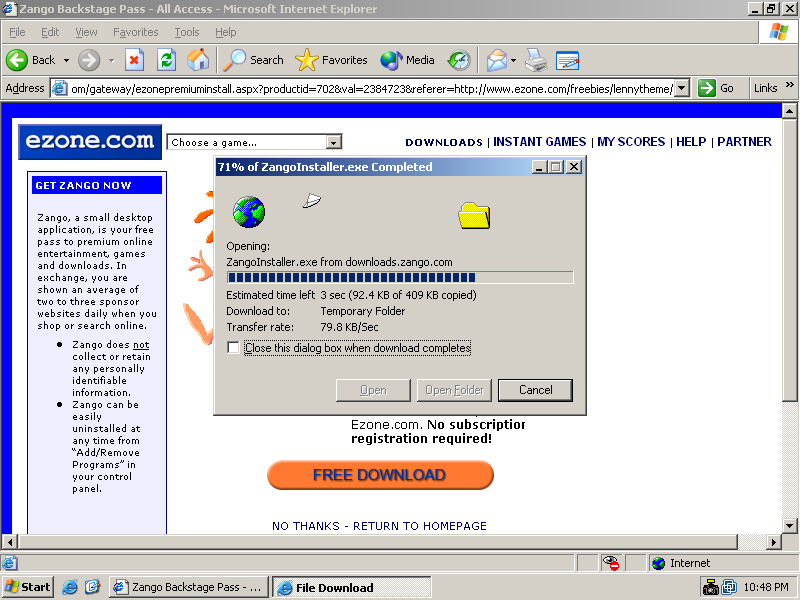Click the PARTNER navigation link

[x=744, y=142]
